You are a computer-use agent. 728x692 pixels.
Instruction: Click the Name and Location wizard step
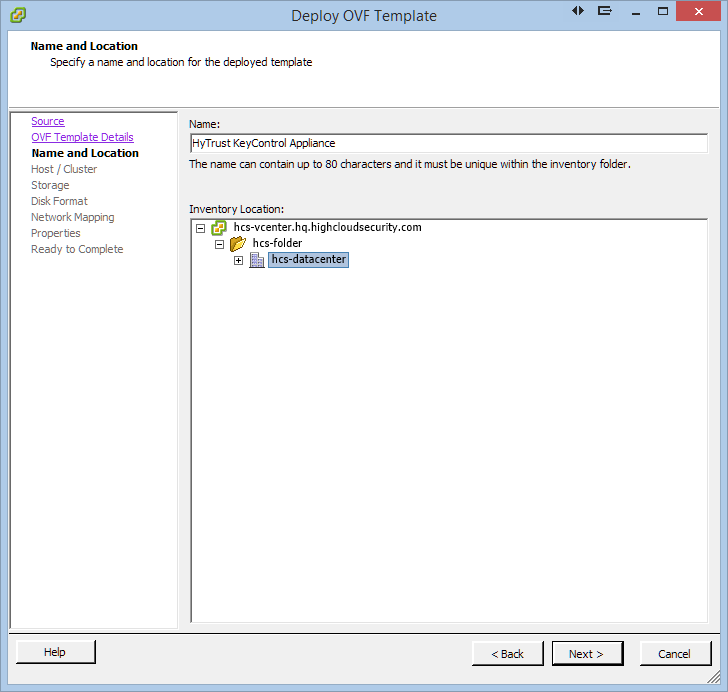click(x=85, y=153)
